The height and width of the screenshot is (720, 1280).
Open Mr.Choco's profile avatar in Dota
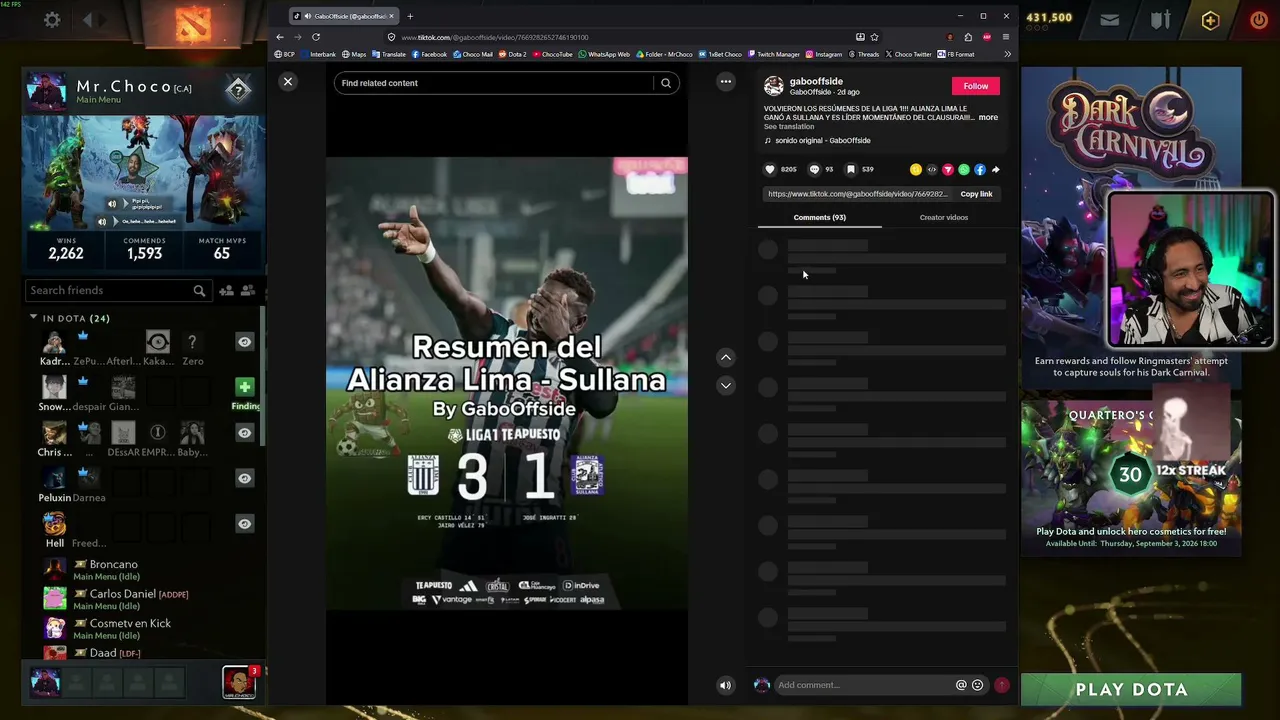47,92
